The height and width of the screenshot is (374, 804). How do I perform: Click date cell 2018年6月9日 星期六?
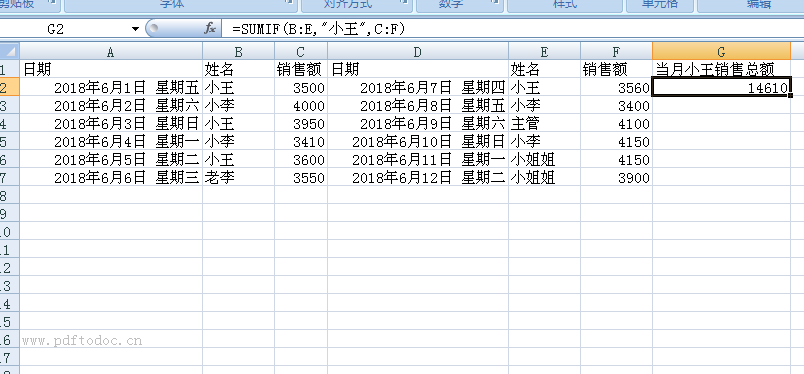coord(418,124)
